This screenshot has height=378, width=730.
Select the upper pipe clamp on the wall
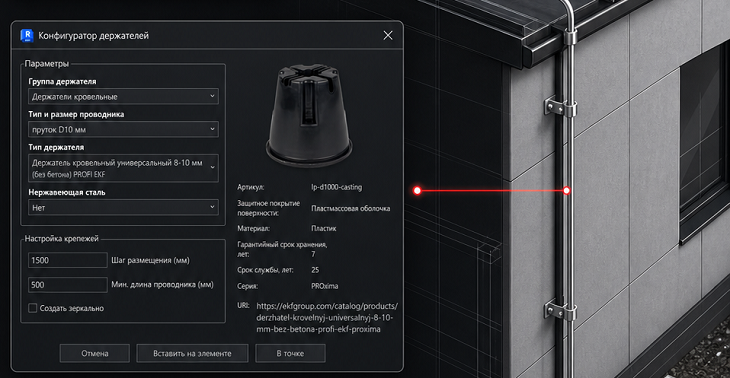560,107
